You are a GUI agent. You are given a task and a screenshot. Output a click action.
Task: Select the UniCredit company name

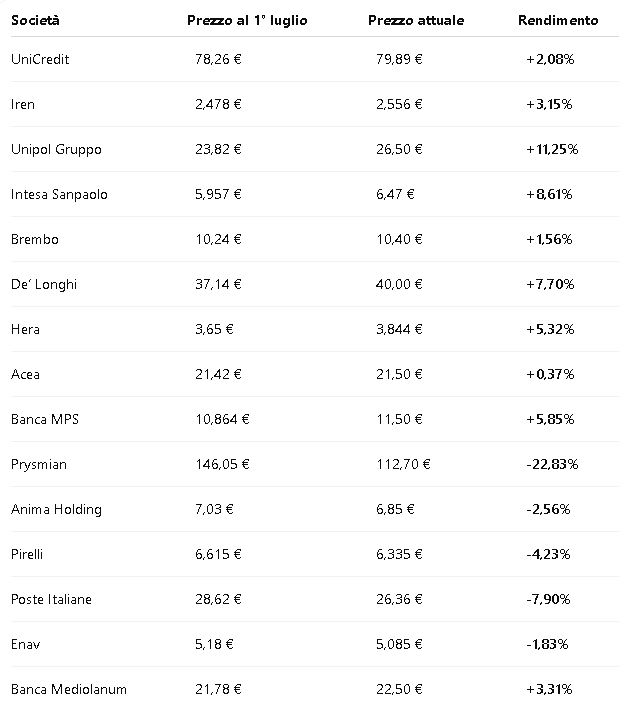pyautogui.click(x=40, y=59)
